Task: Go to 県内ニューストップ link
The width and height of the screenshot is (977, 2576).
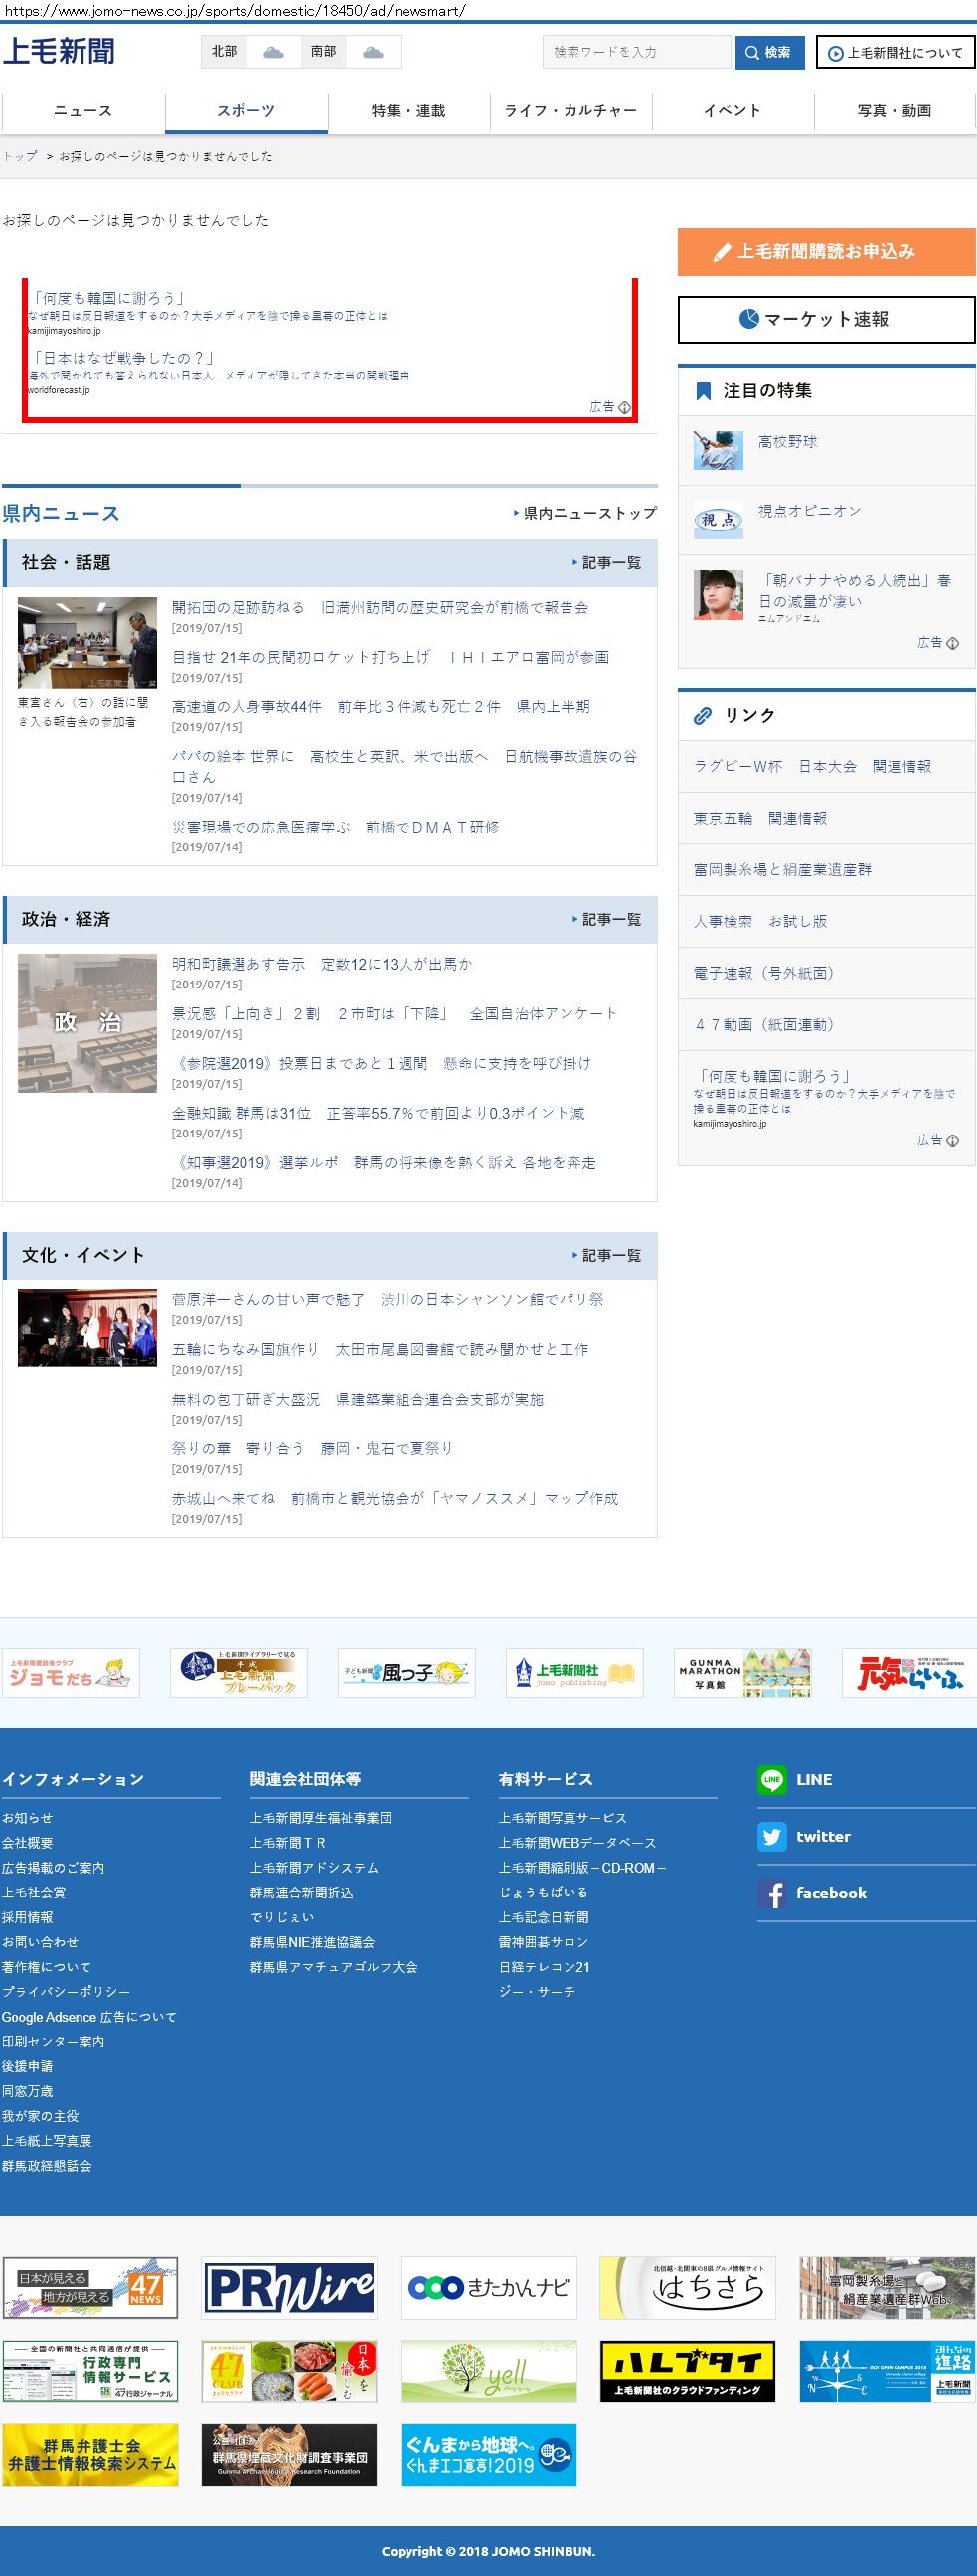Action: (585, 513)
